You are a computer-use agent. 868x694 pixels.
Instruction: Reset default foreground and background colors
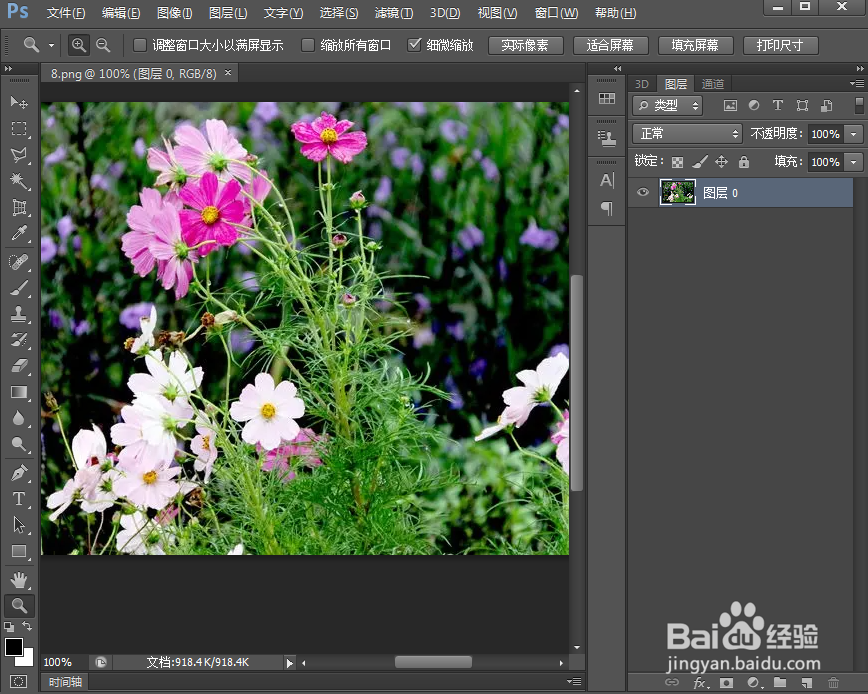tap(9, 626)
